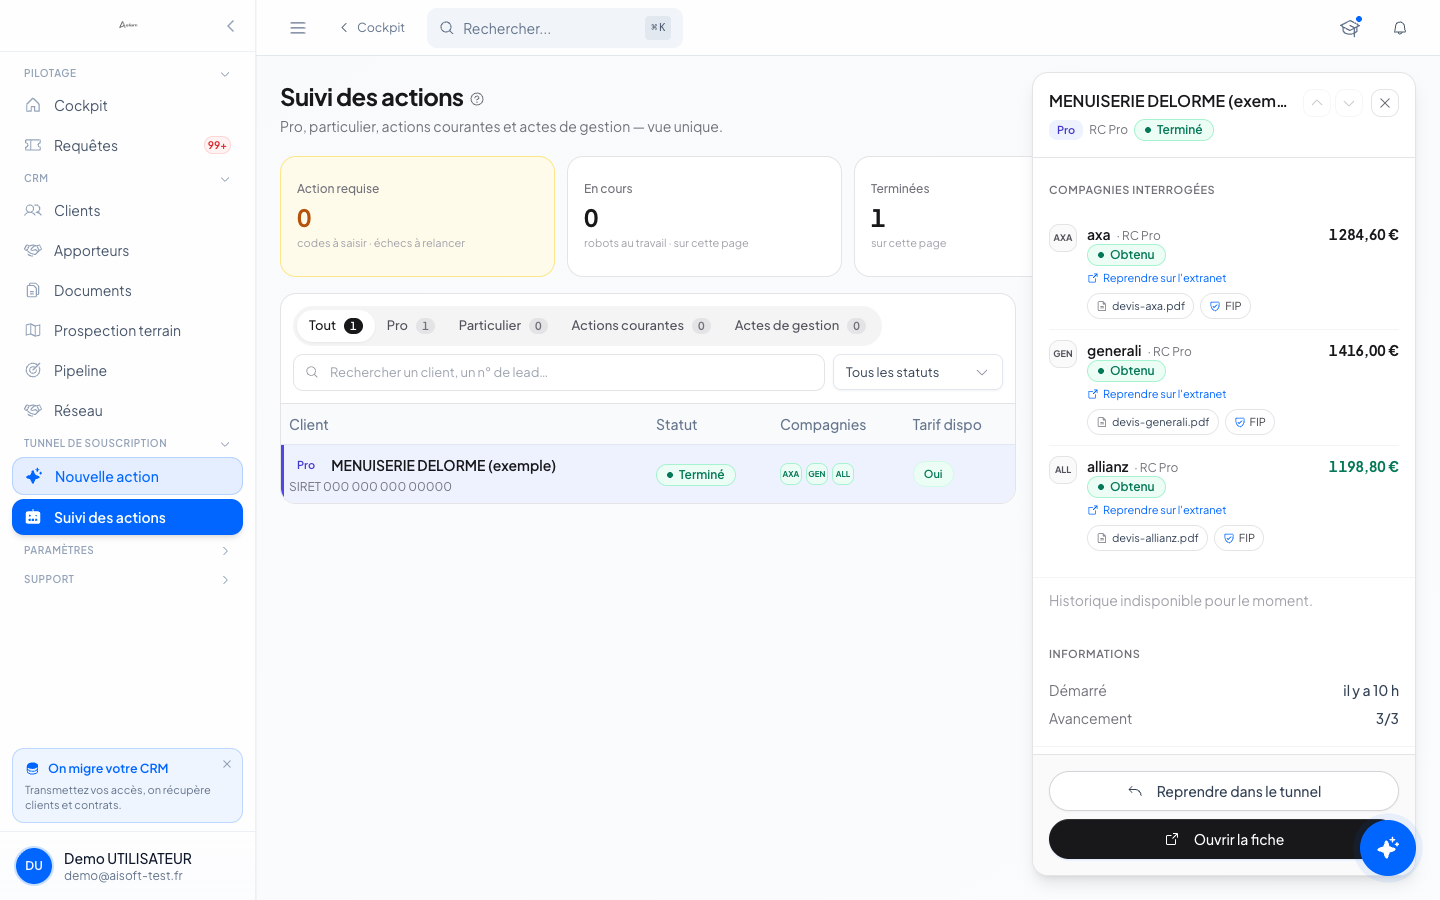Image resolution: width=1440 pixels, height=900 pixels.
Task: Open the FIP document for allianz
Action: click(1239, 538)
